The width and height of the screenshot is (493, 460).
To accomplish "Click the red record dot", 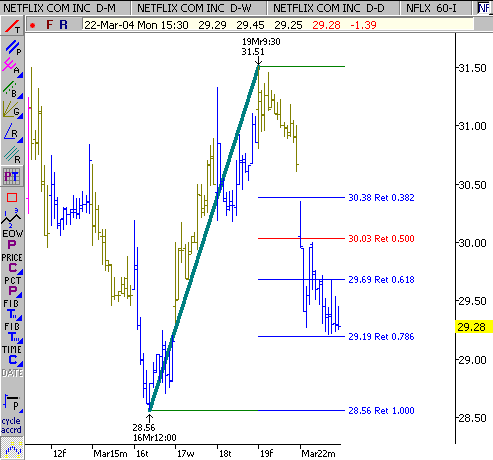I will (33, 25).
